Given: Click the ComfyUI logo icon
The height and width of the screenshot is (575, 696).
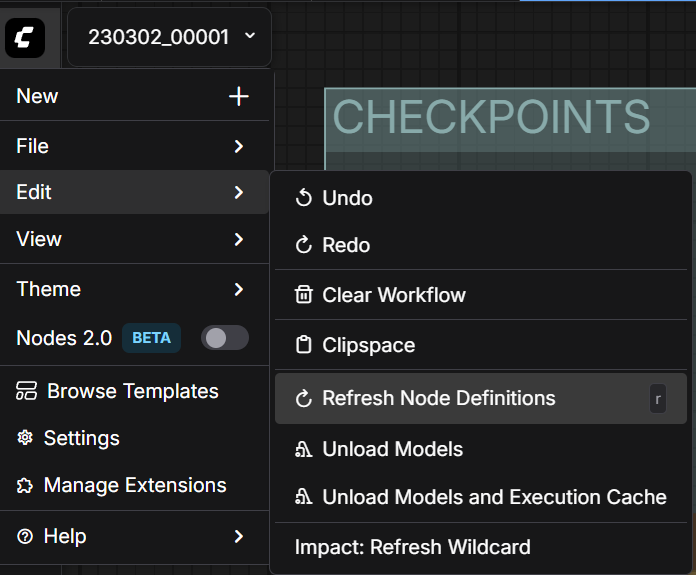Looking at the screenshot, I should pos(25,38).
